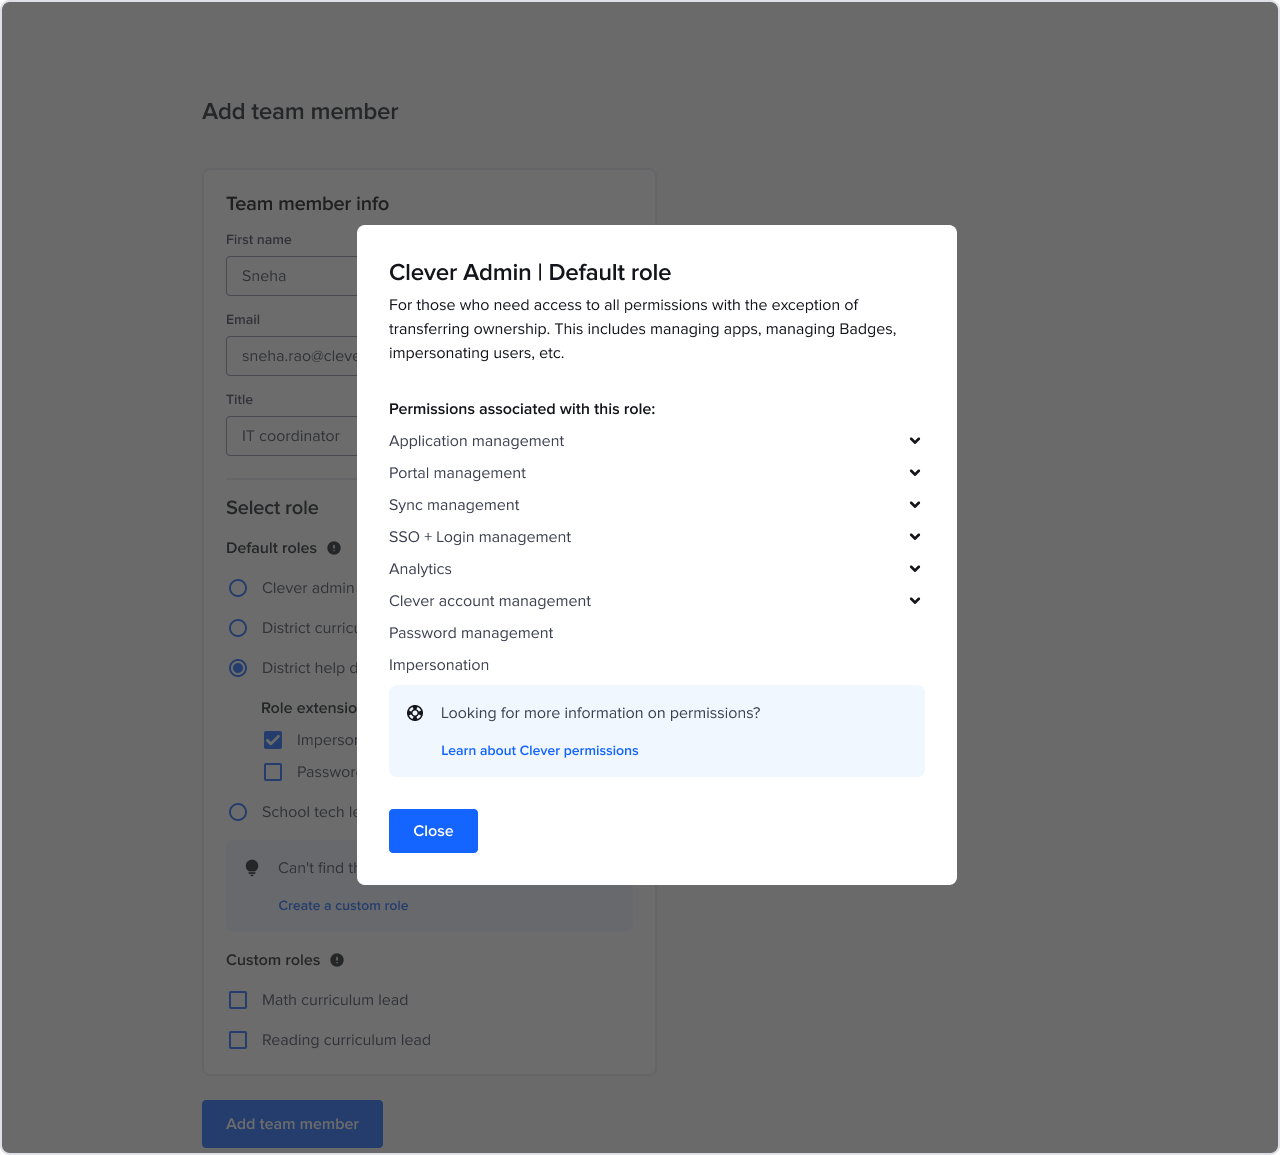Image resolution: width=1280 pixels, height=1155 pixels.
Task: Click the Portal management label
Action: point(457,473)
